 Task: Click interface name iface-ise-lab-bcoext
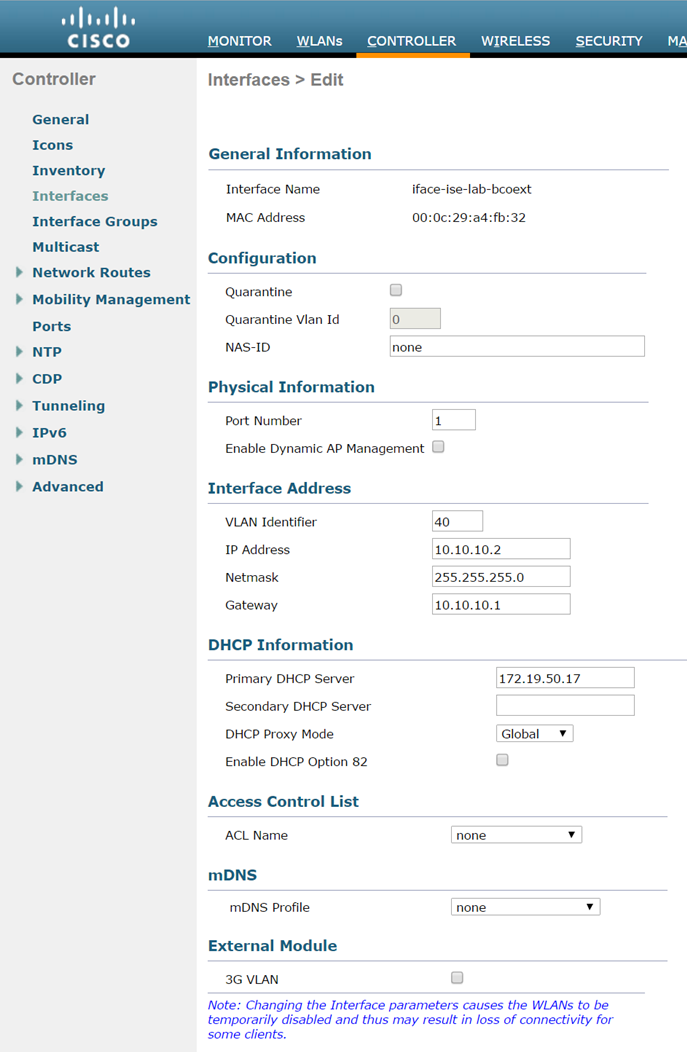472,189
